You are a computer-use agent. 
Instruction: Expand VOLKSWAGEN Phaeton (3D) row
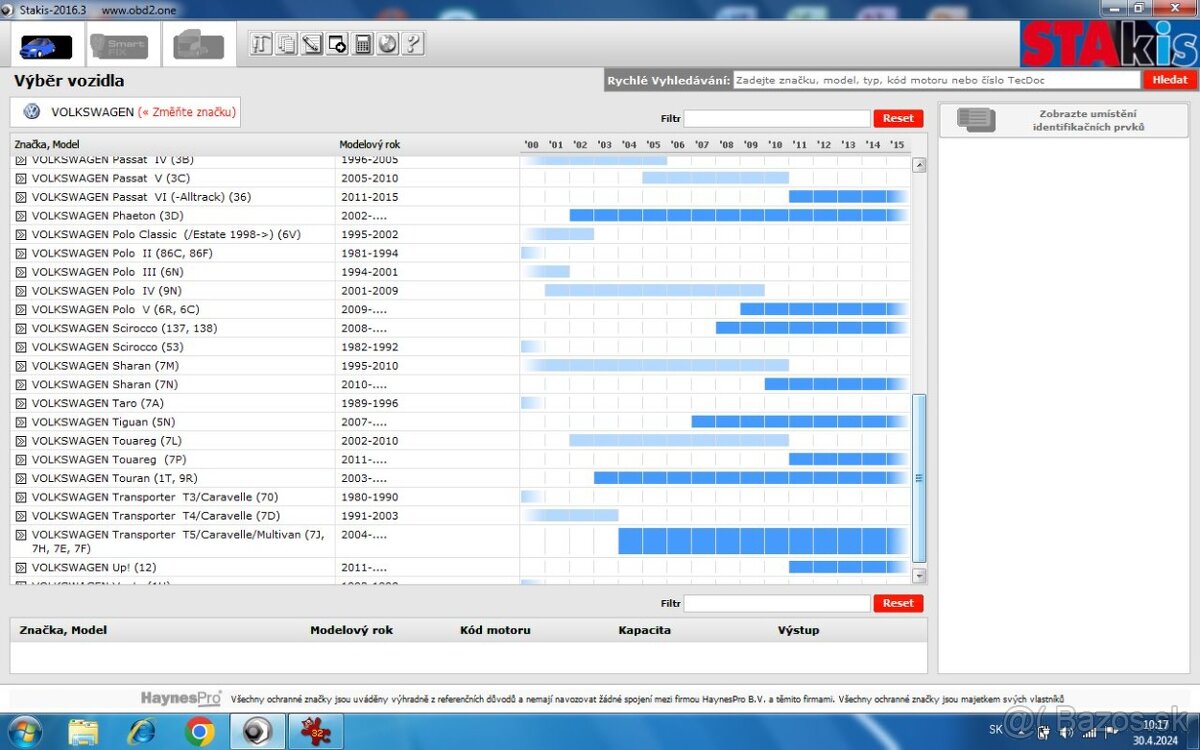[21, 216]
